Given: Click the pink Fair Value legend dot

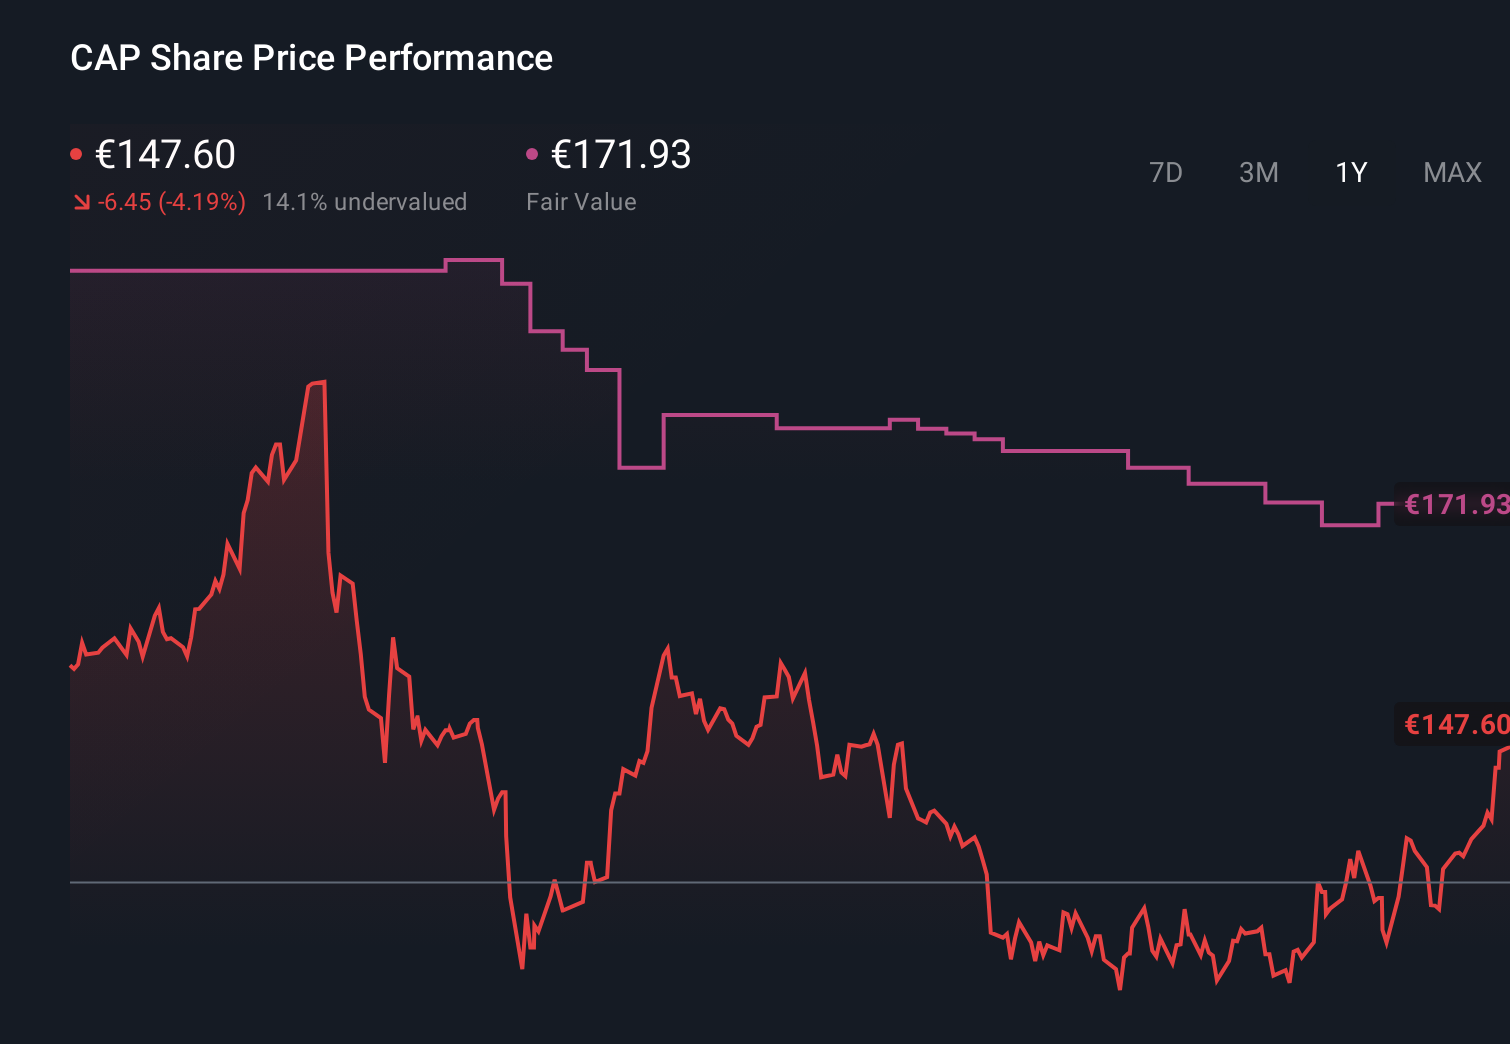Looking at the screenshot, I should point(534,152).
